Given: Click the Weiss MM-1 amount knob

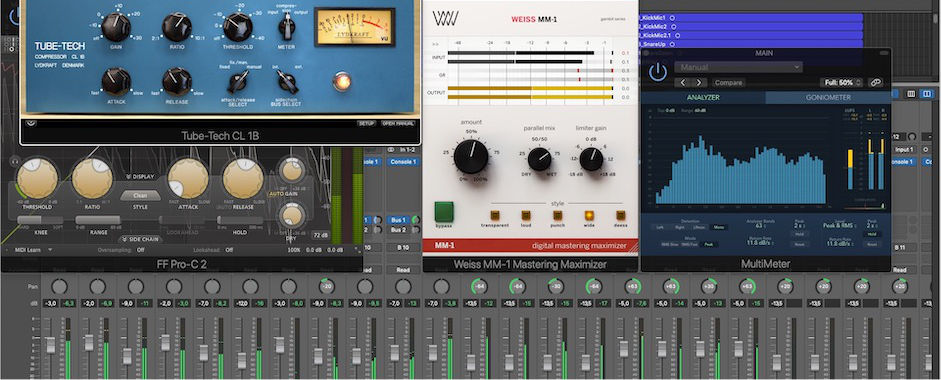Looking at the screenshot, I should coord(470,157).
